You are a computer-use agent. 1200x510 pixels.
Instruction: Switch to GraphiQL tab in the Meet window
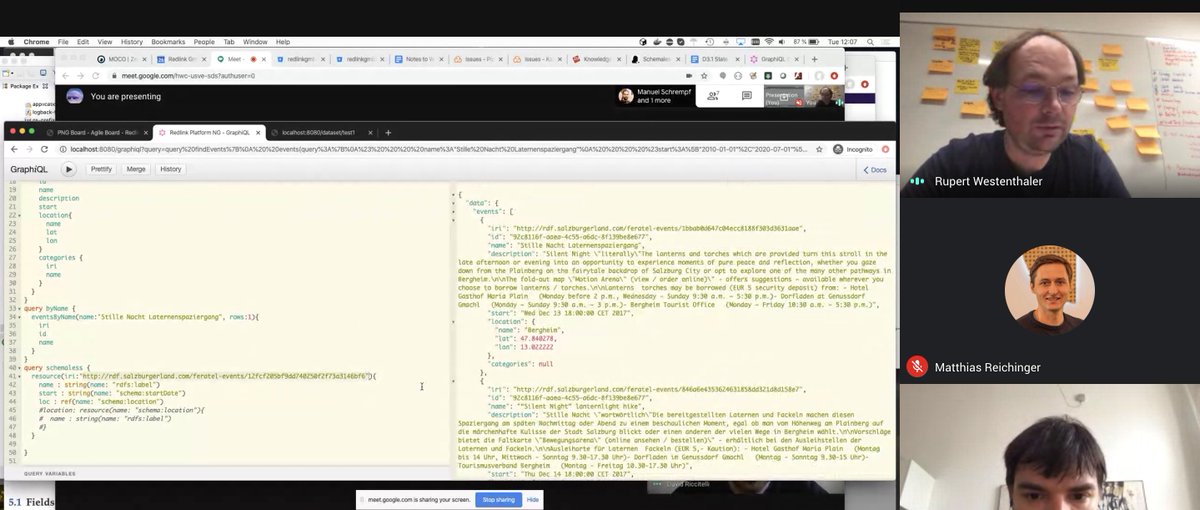[x=775, y=59]
